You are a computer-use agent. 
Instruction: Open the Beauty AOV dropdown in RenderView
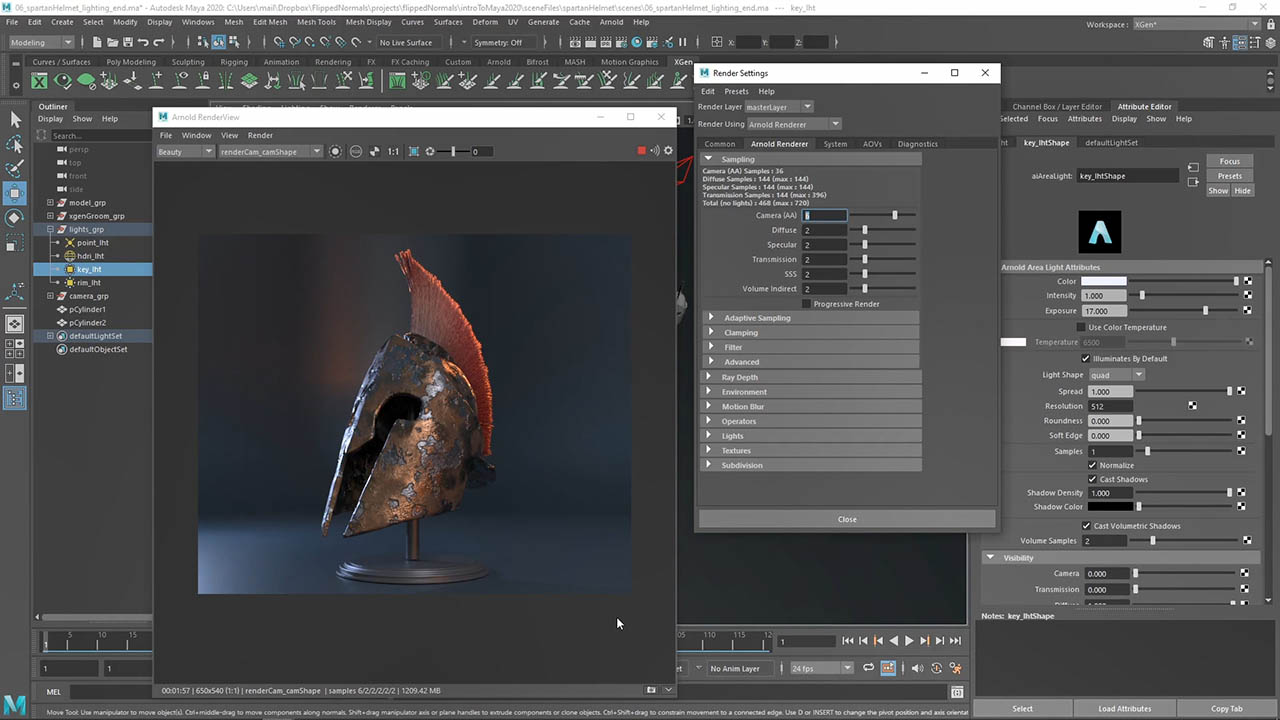(185, 152)
